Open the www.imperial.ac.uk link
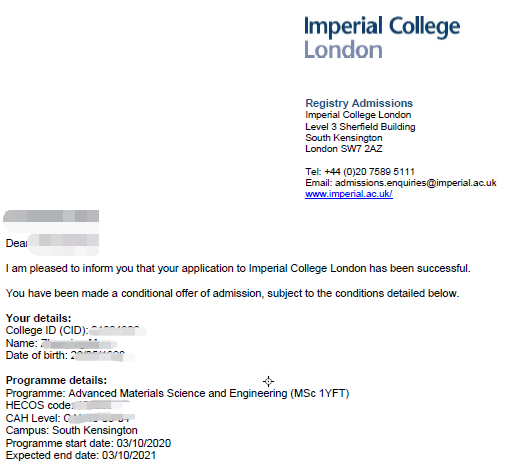The image size is (510, 468). pyautogui.click(x=349, y=194)
